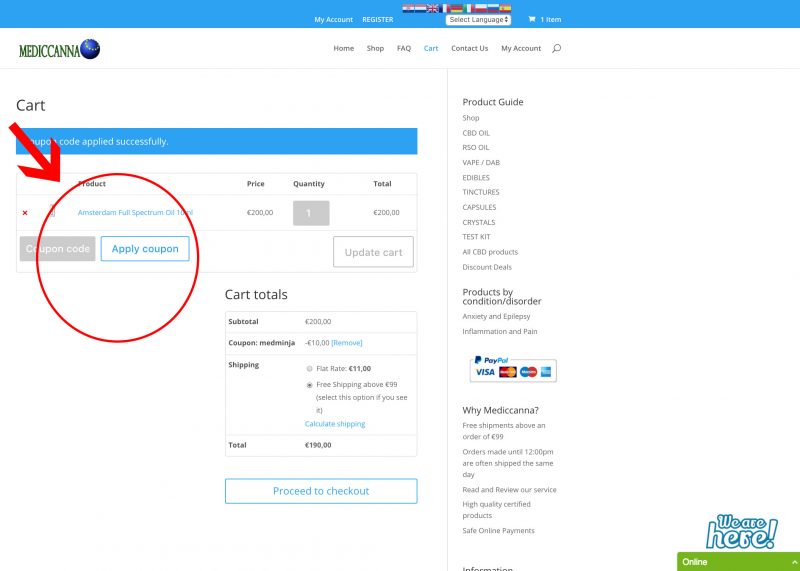800x571 pixels.
Task: Click My Account in blue top bar
Action: point(333,19)
